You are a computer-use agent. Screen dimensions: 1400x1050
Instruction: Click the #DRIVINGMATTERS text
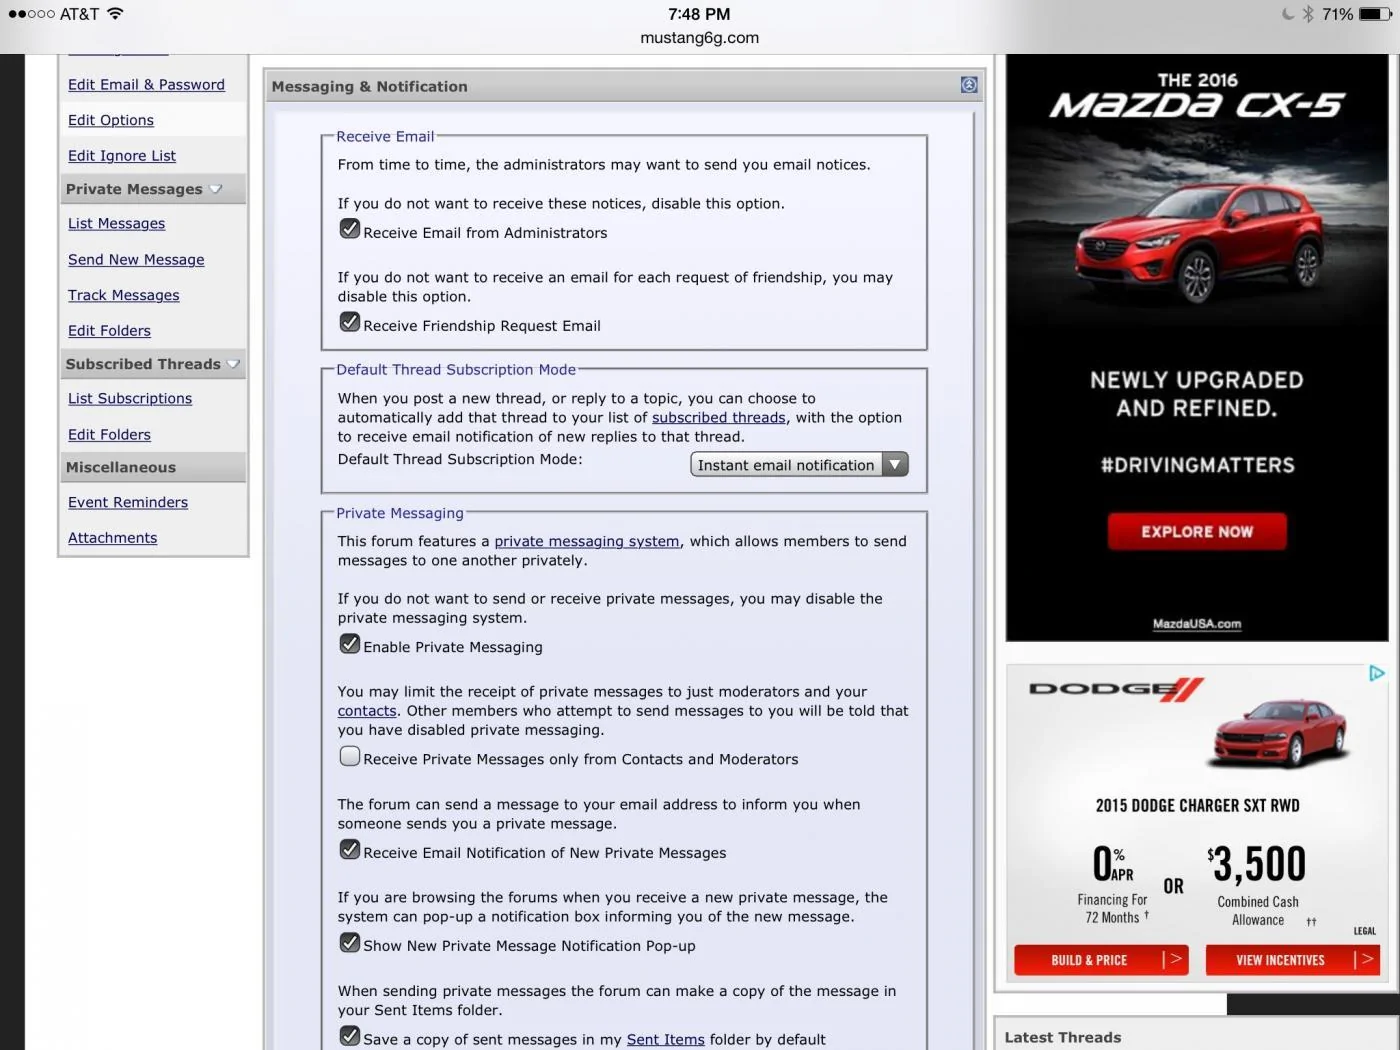tap(1198, 465)
